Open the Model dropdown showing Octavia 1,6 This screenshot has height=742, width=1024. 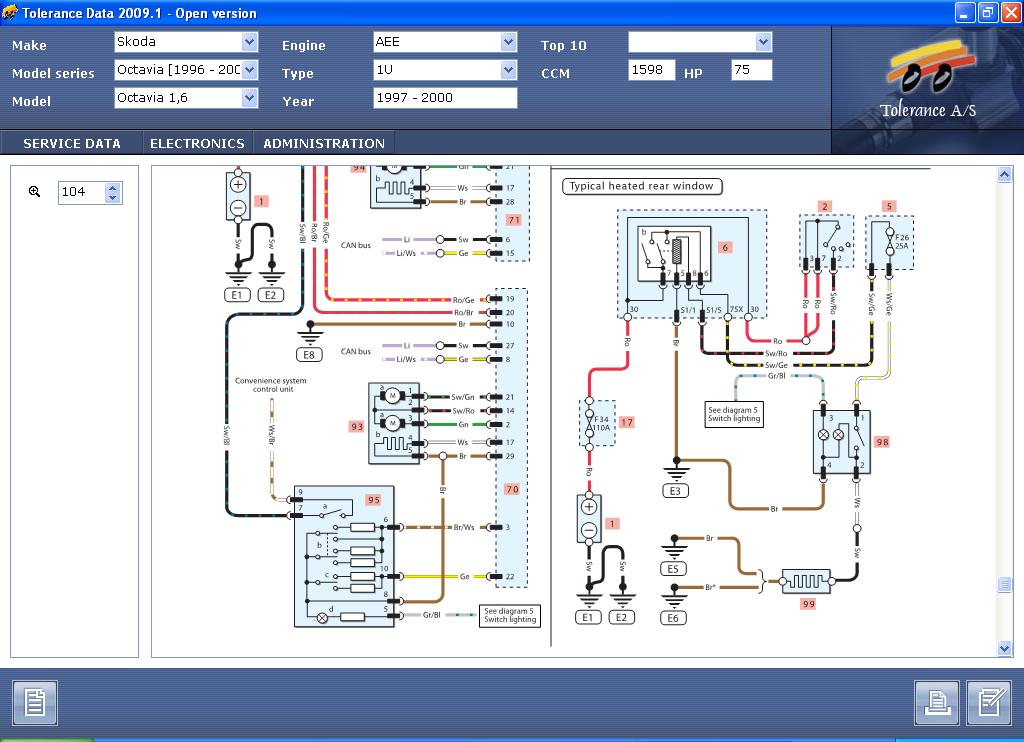click(x=249, y=98)
